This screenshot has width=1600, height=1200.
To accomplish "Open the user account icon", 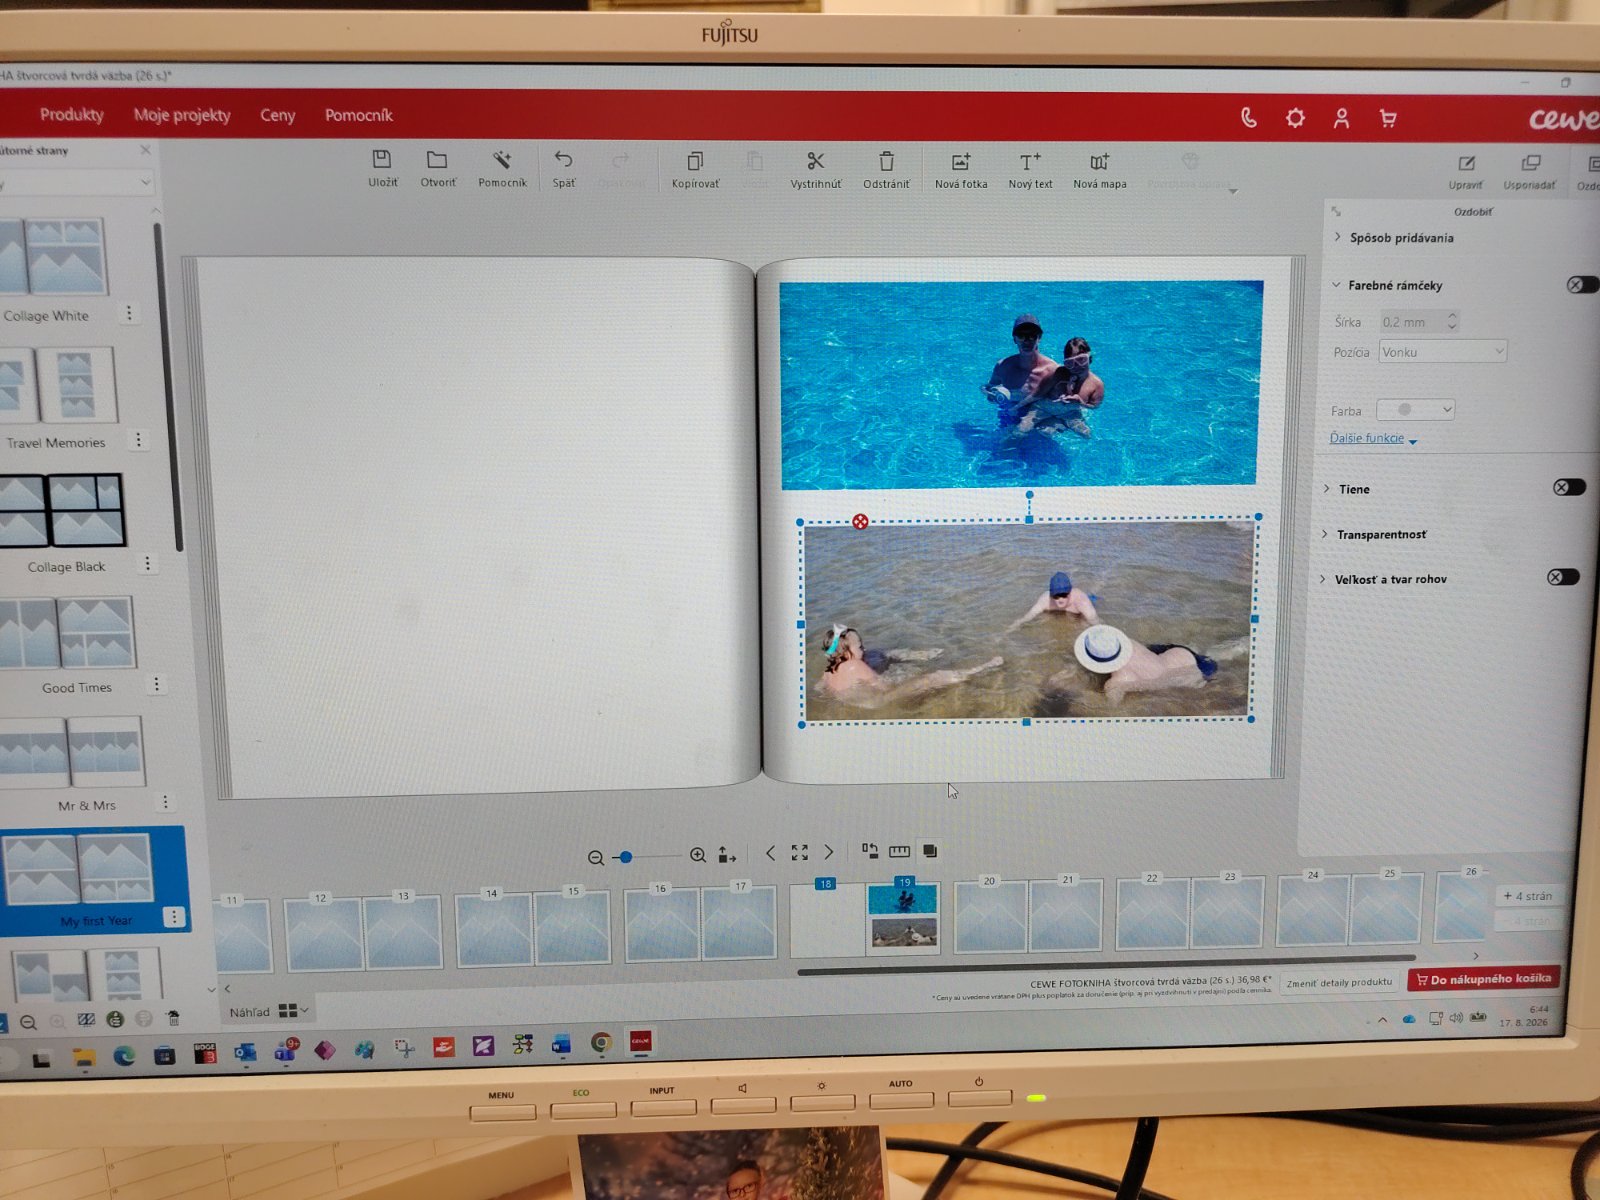I will (1341, 118).
